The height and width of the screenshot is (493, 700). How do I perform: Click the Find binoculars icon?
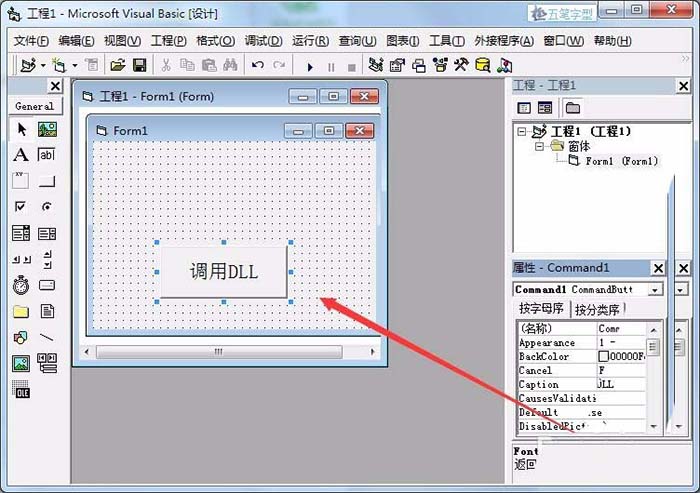coord(230,66)
